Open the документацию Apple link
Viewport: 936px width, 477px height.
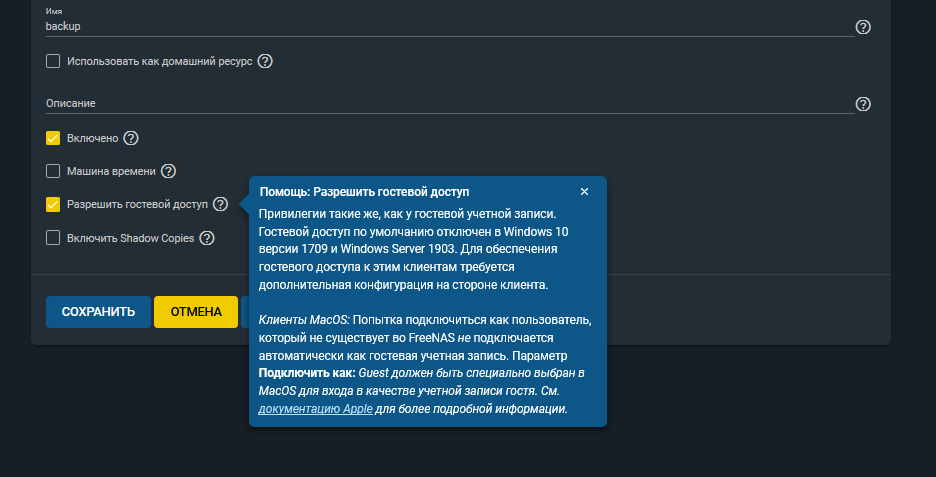(x=315, y=409)
